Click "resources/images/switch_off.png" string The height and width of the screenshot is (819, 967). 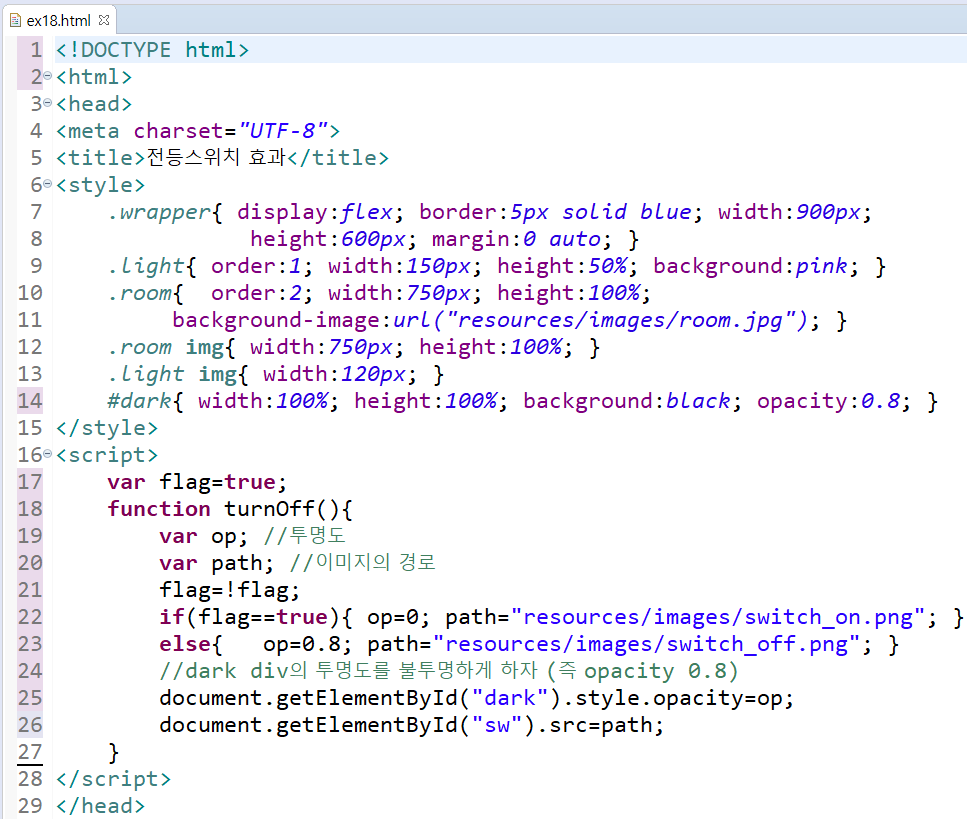tap(646, 644)
